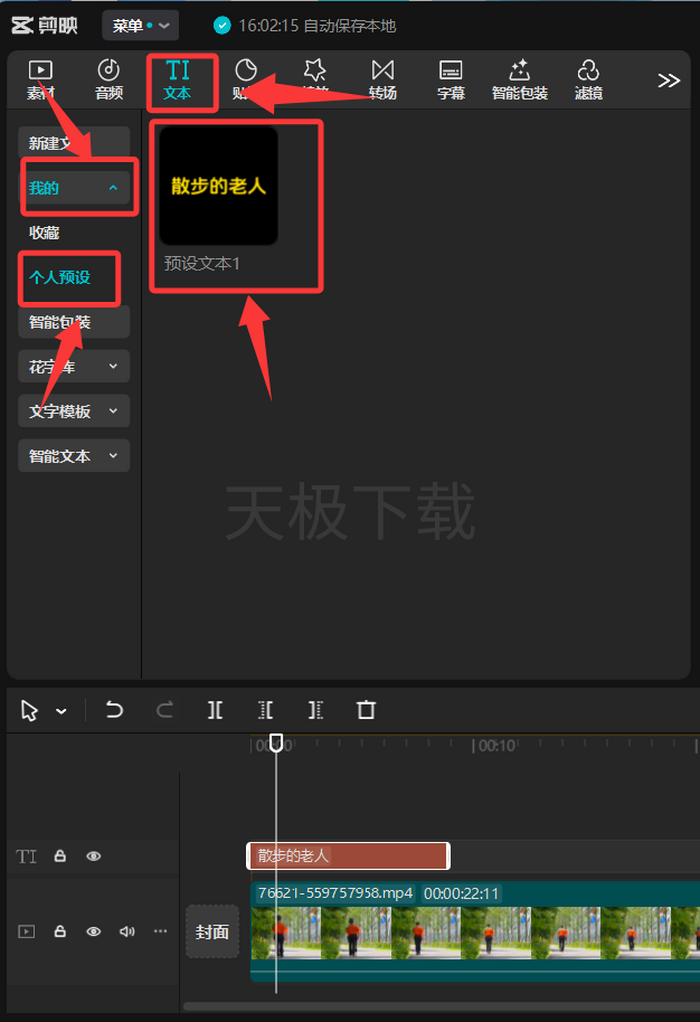
Task: Click the text track TI icon
Action: (x=26, y=856)
